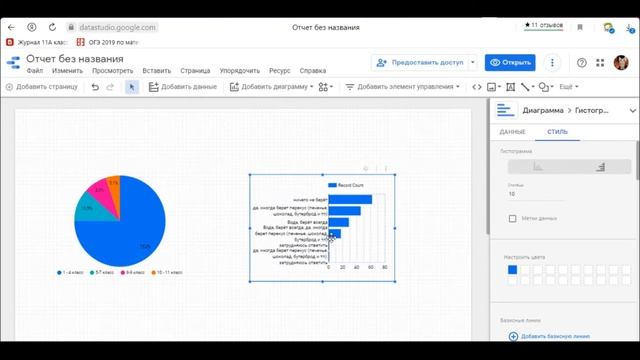Open the Ресурс menu
Screen dimensions: 640x360
280,71
